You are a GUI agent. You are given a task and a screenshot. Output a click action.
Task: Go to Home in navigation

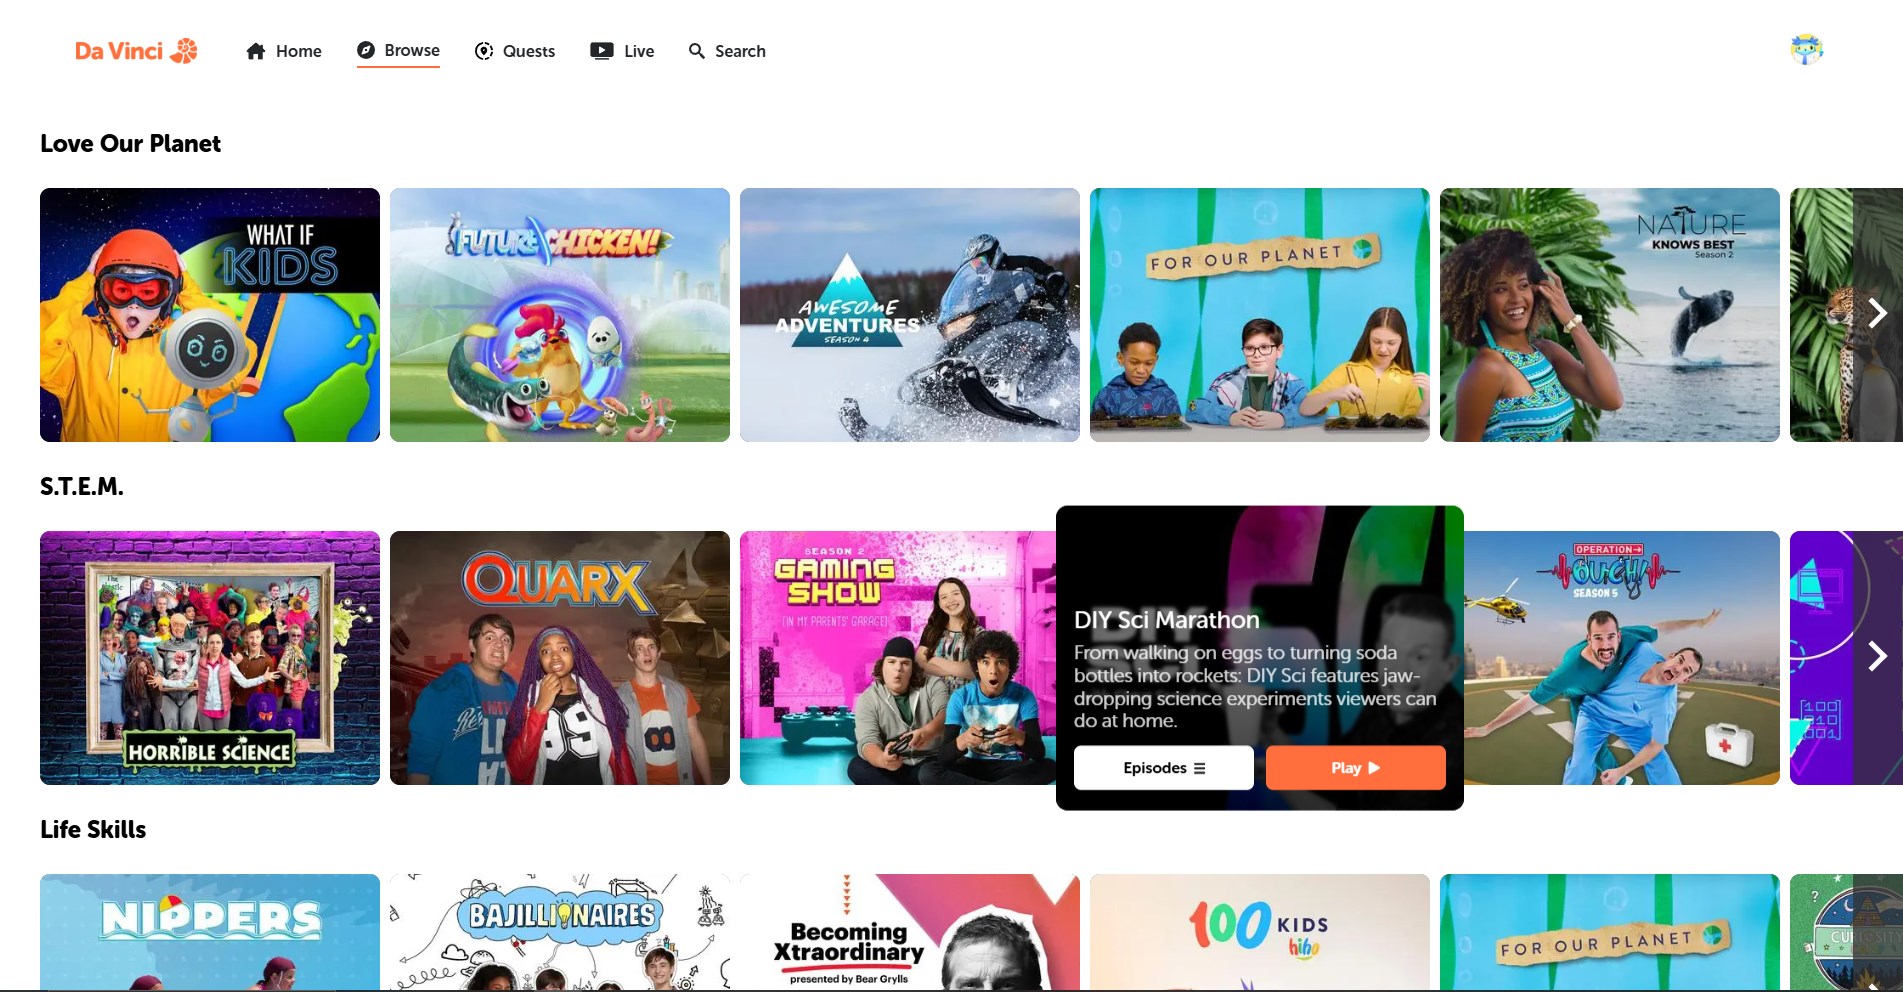[x=284, y=51]
